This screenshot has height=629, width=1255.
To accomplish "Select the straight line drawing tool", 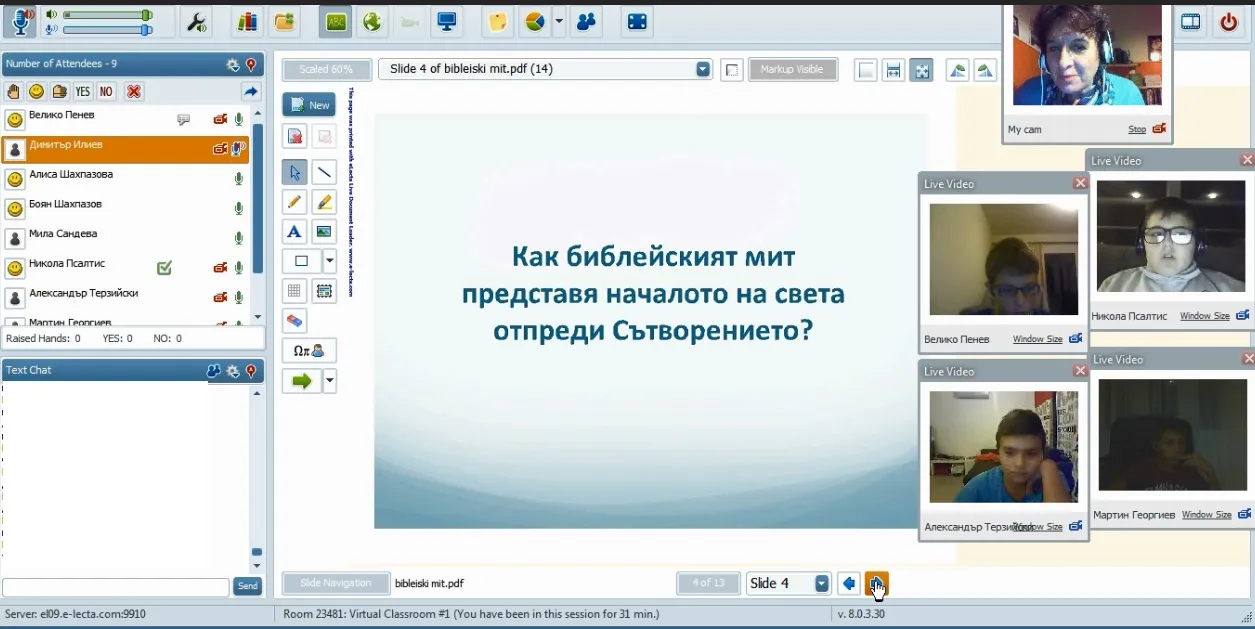I will pyautogui.click(x=324, y=172).
